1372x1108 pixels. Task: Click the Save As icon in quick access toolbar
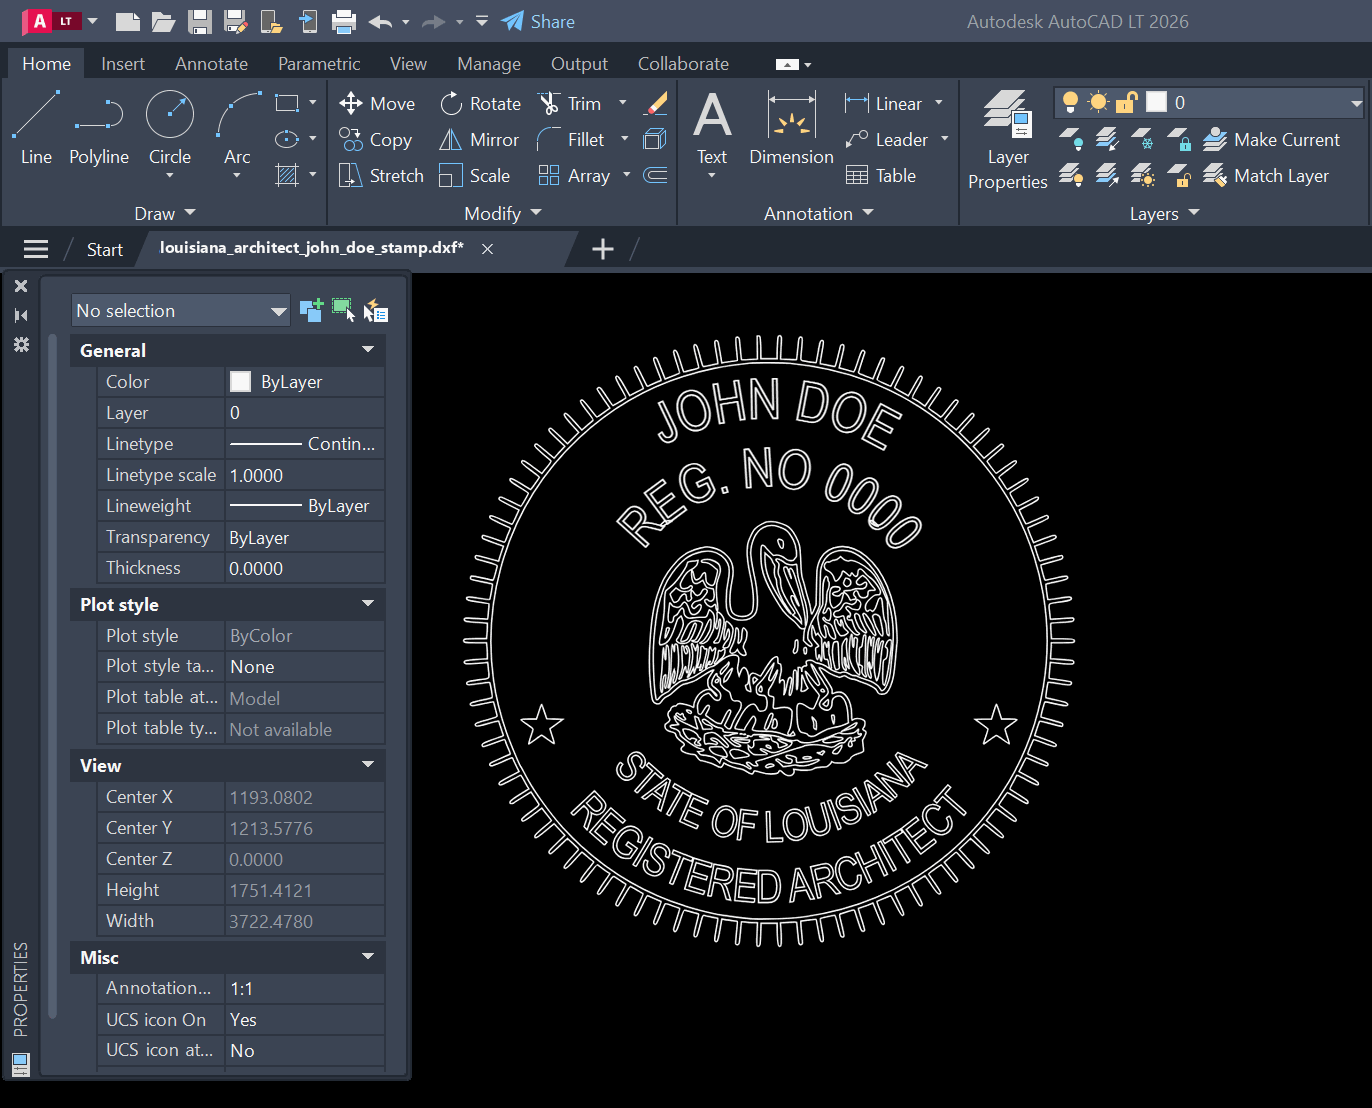(236, 21)
